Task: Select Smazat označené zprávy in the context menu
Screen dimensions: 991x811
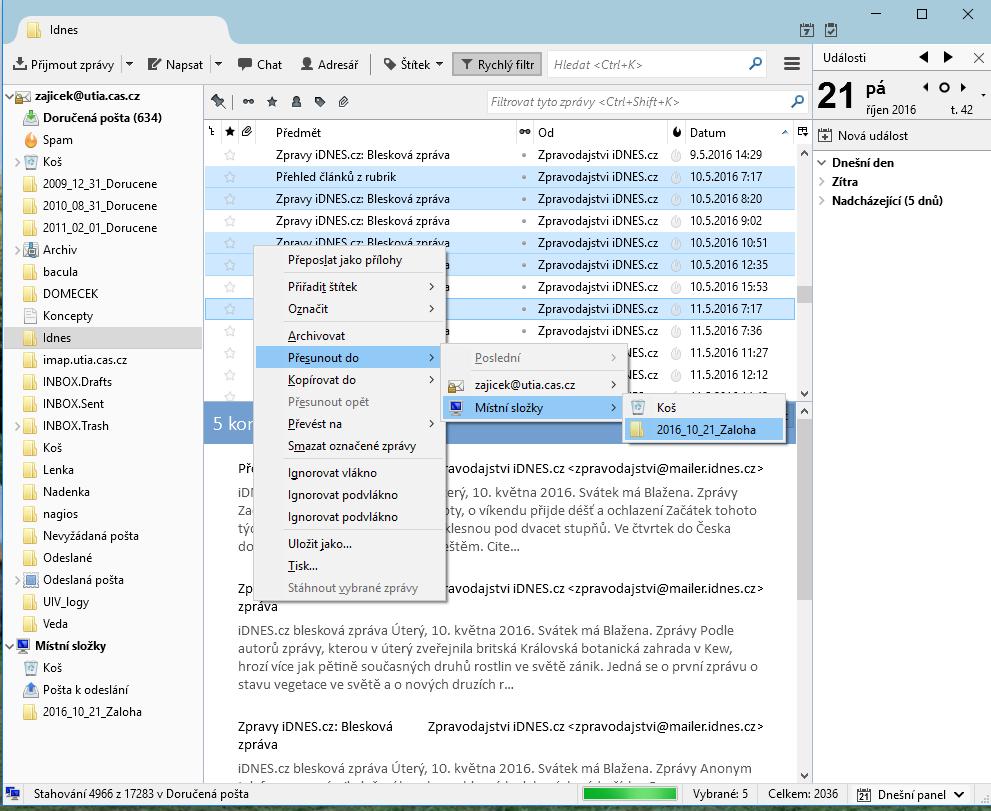Action: [350, 446]
